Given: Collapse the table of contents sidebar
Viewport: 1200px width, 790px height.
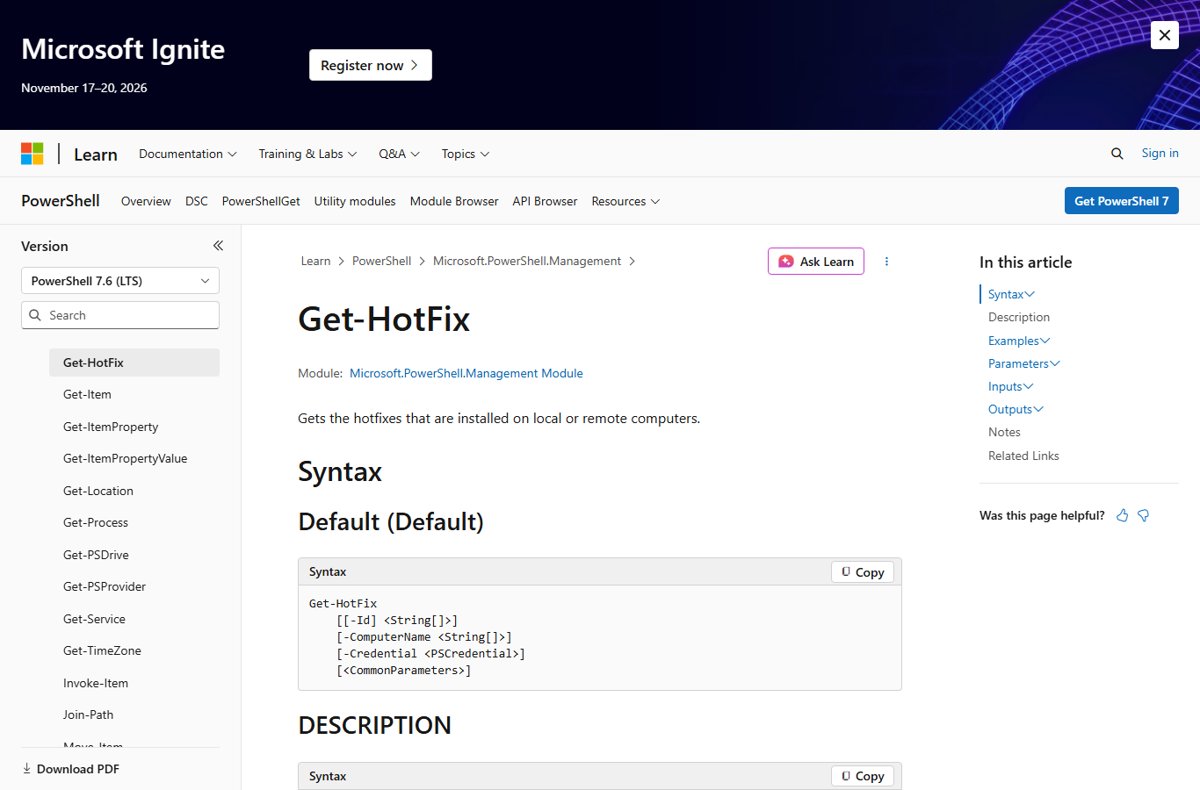Looking at the screenshot, I should point(218,246).
